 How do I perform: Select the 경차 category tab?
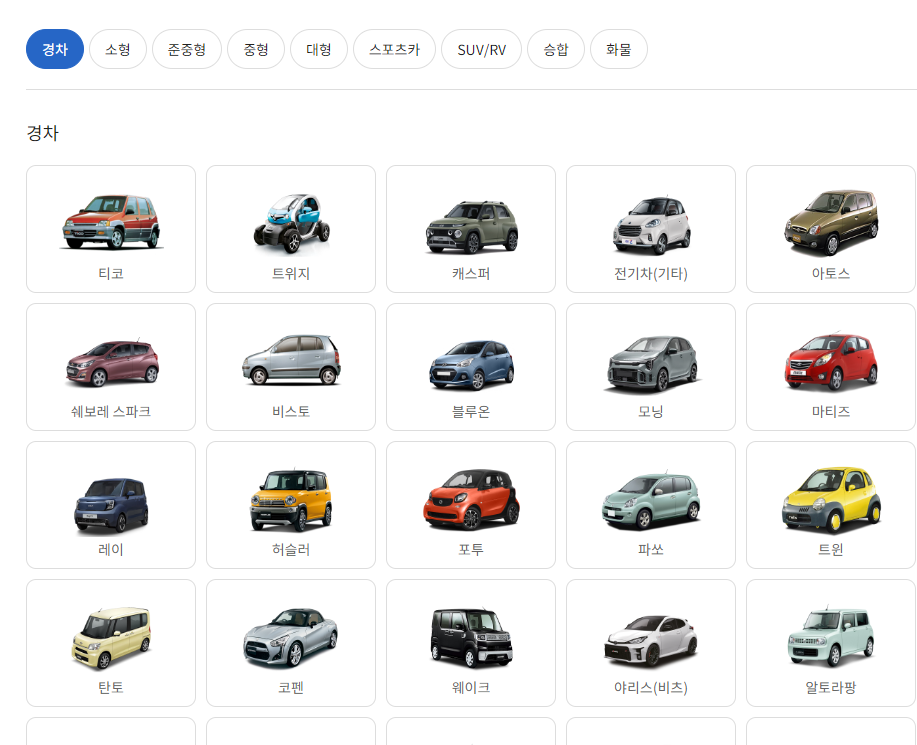point(55,49)
